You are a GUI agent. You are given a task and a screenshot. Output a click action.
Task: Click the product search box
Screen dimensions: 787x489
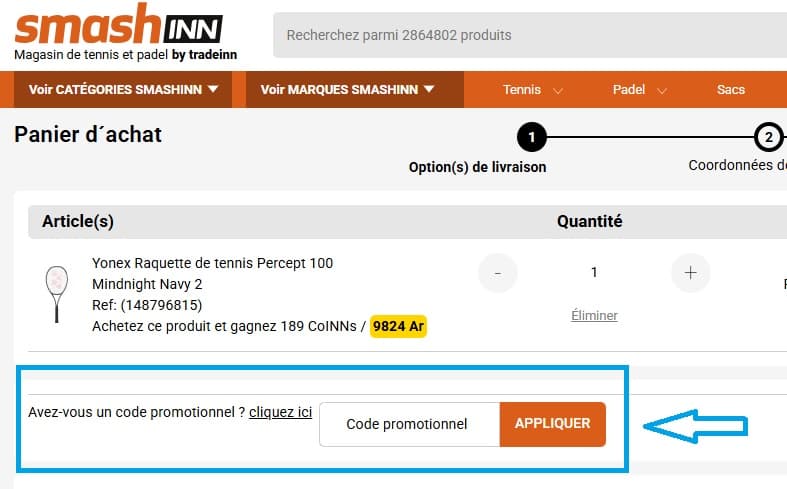click(528, 36)
